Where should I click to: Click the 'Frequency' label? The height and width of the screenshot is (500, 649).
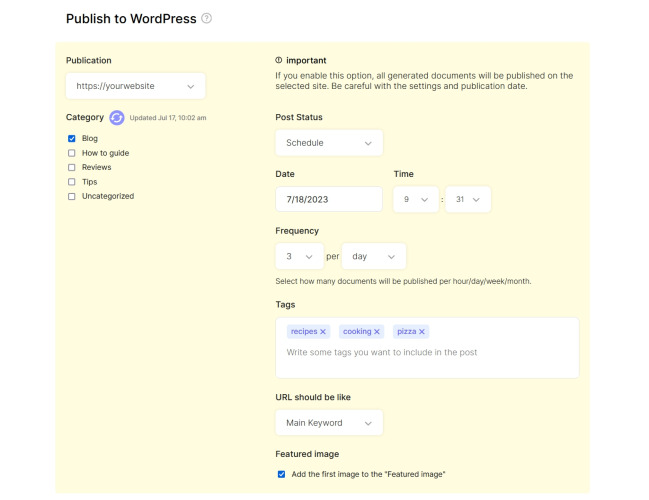pos(297,231)
